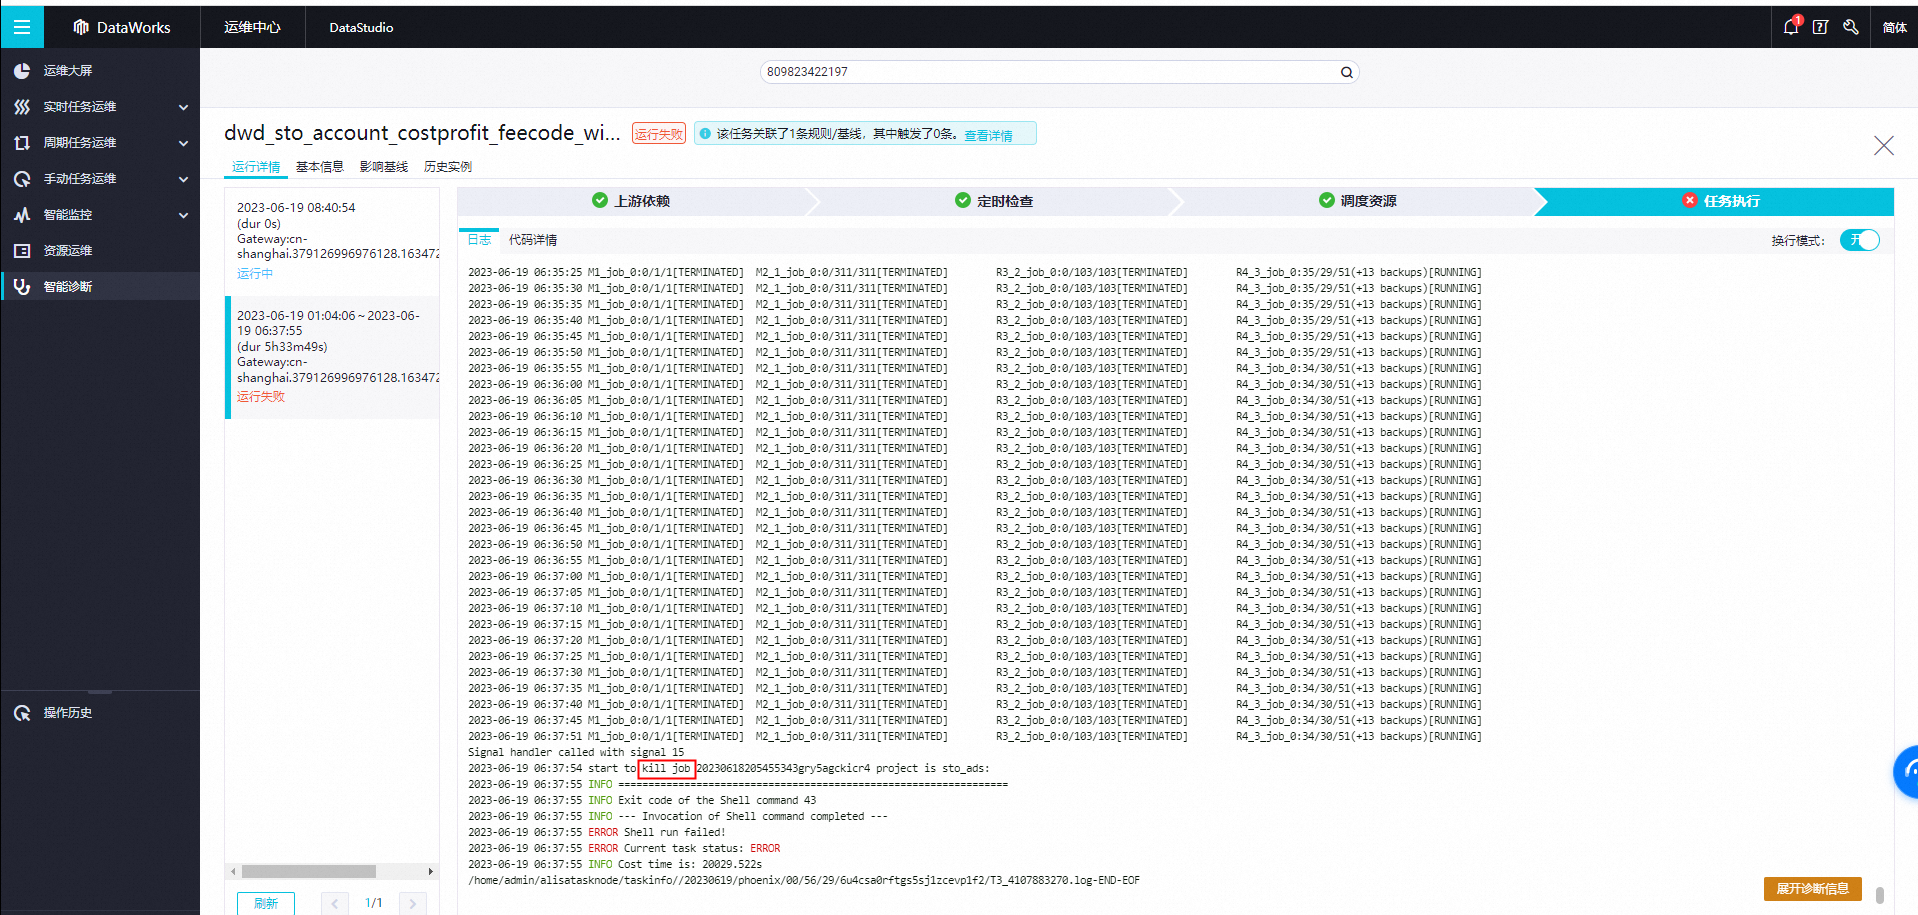The image size is (1918, 915).
Task: Open 智能诊断 sidebar item
Action: [x=100, y=287]
